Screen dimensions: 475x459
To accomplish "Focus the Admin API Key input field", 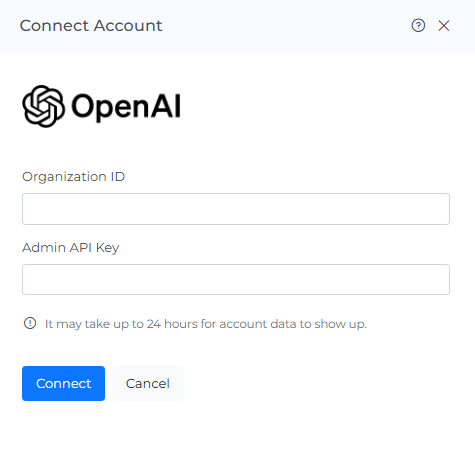I will pos(236,279).
